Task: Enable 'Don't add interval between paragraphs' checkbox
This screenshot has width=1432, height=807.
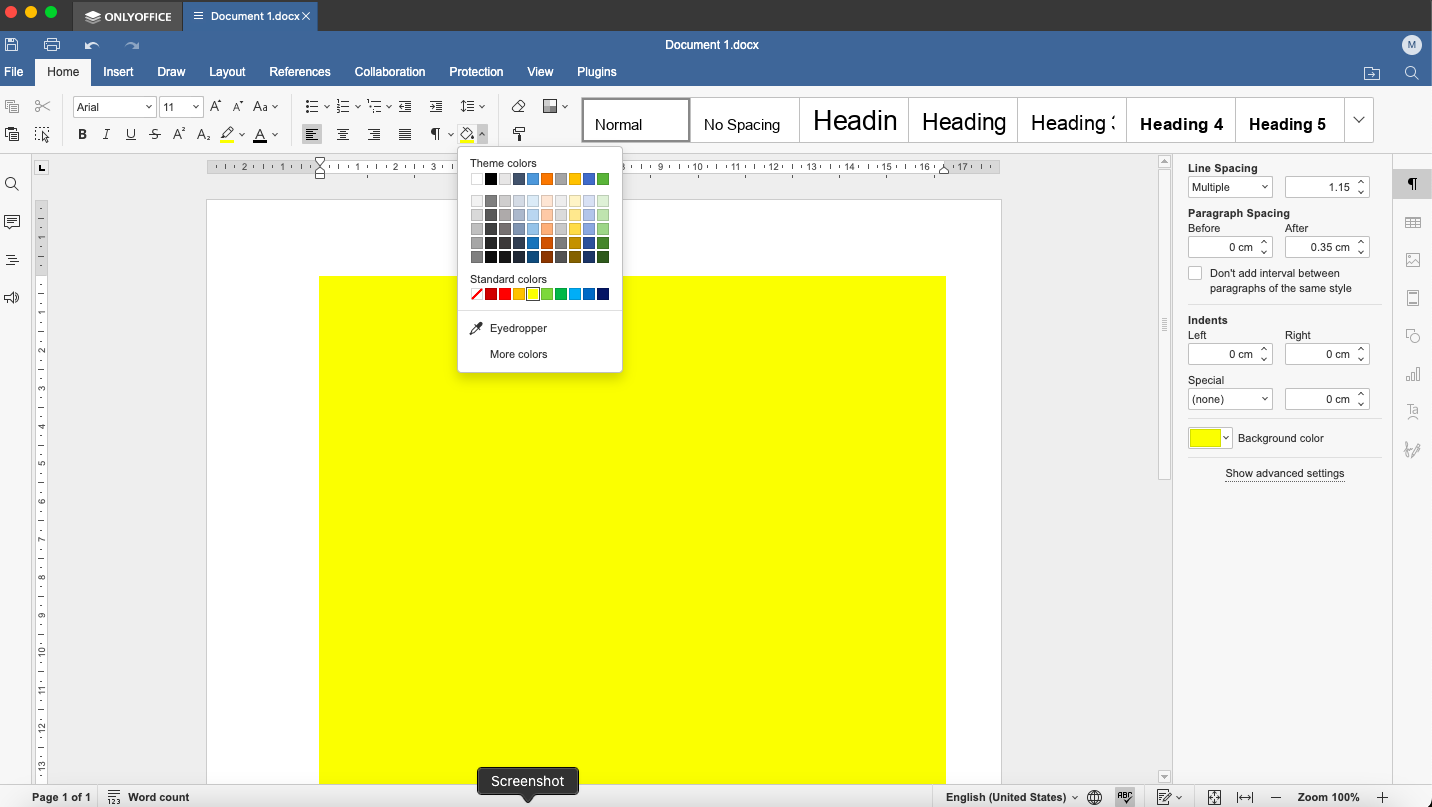Action: [1195, 273]
